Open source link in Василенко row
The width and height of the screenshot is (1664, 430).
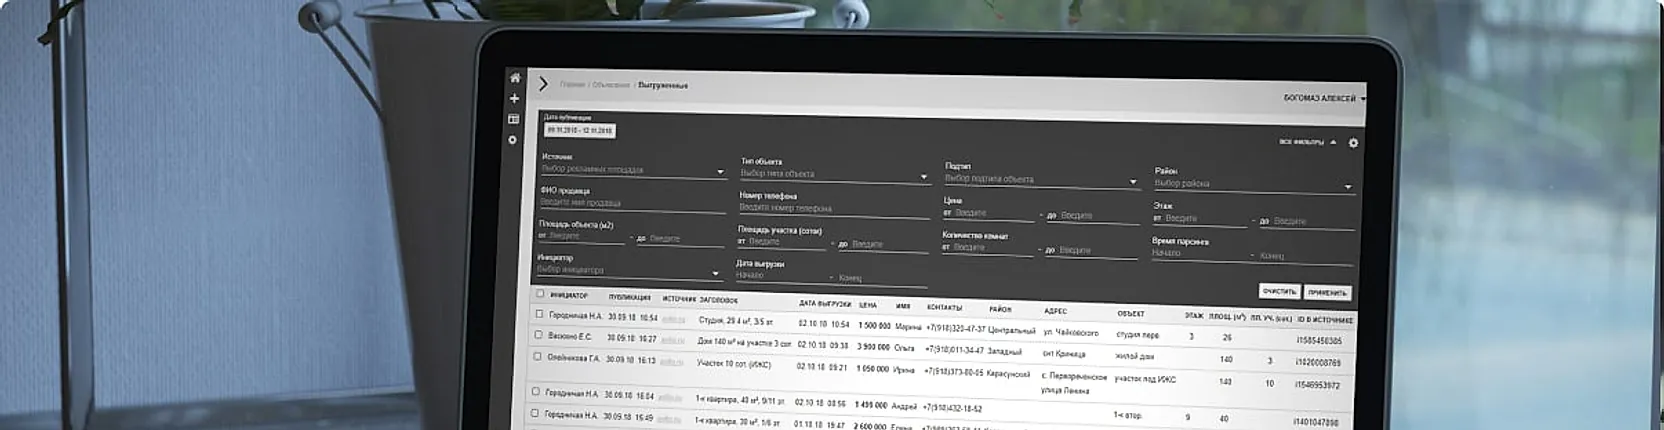pyautogui.click(x=673, y=340)
